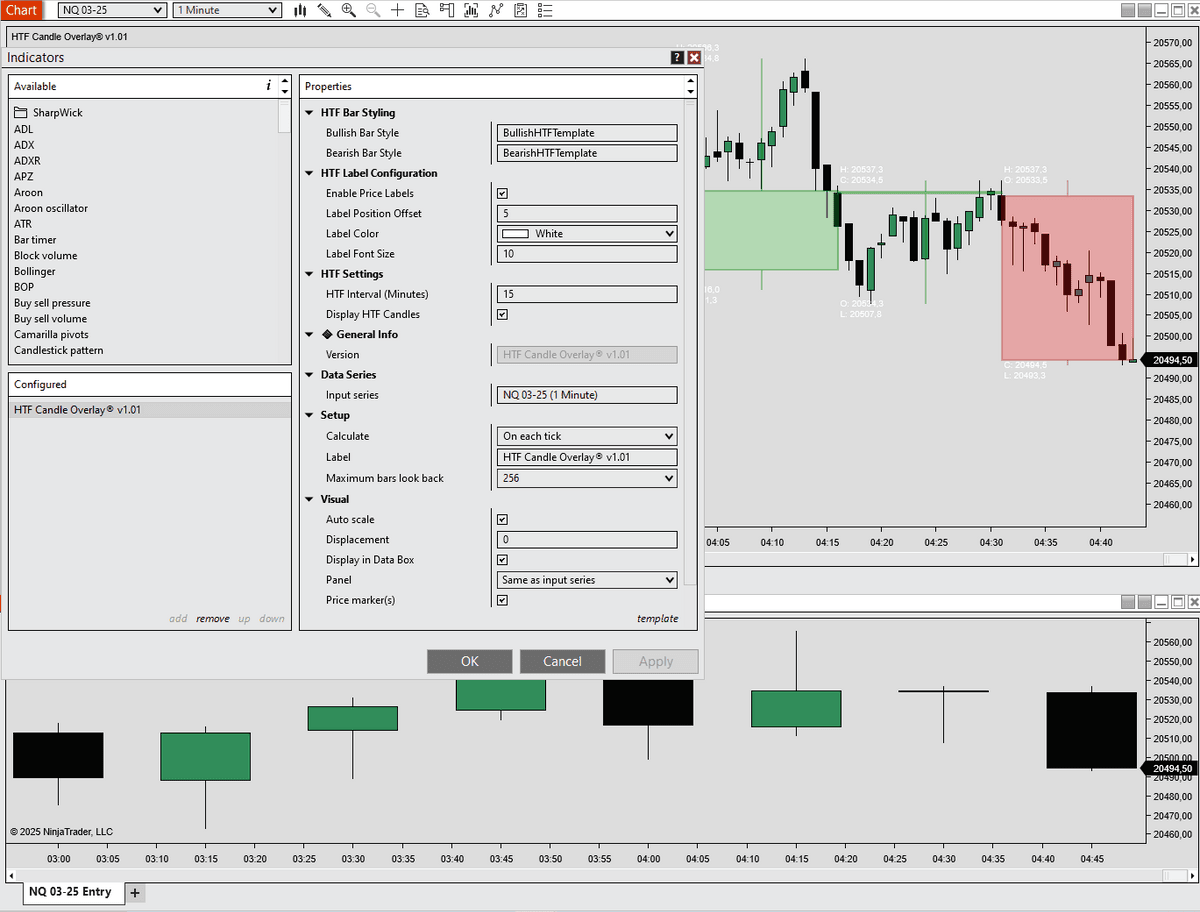Image resolution: width=1200 pixels, height=912 pixels.
Task: Open the Data Box icon
Action: [x=422, y=10]
